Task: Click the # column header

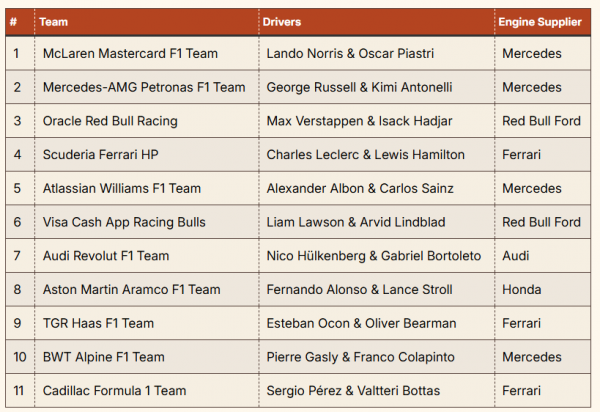Action: click(14, 21)
